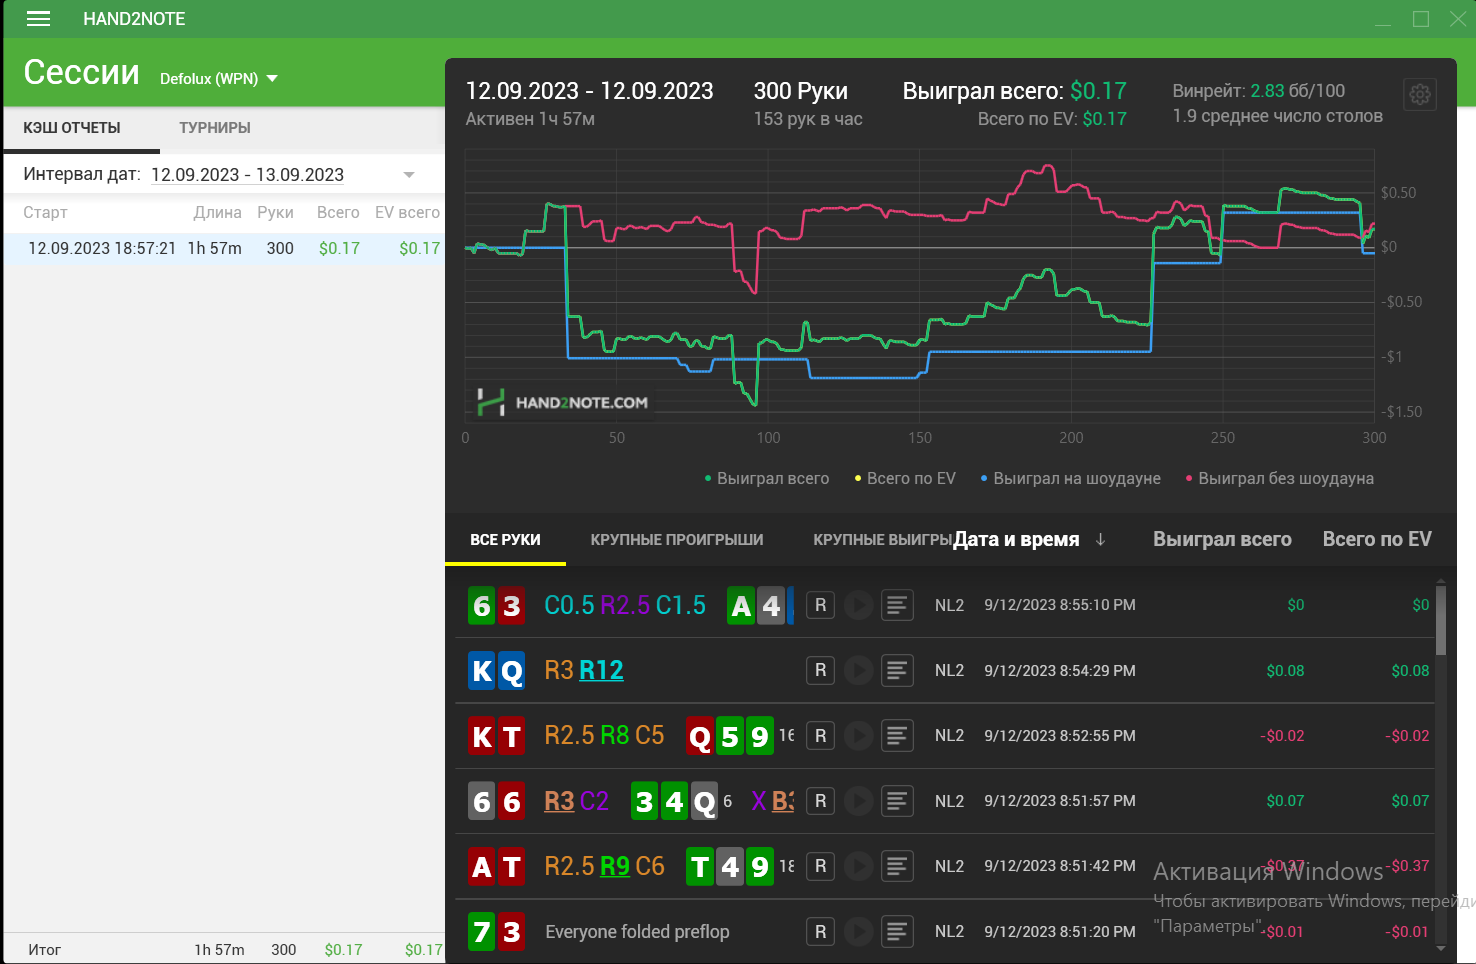Toggle 'Выиграл всего' legend series
This screenshot has height=964, width=1476.
click(x=767, y=479)
